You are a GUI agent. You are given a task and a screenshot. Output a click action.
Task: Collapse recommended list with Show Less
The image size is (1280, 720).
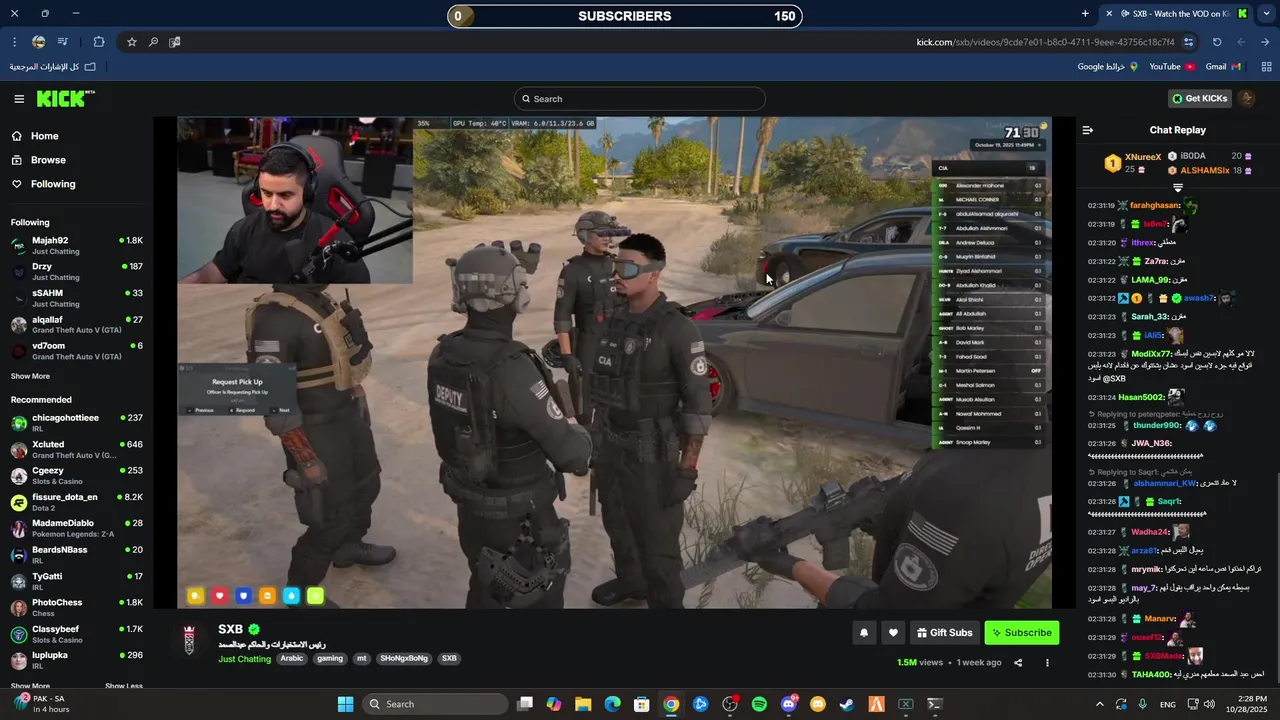coord(124,686)
